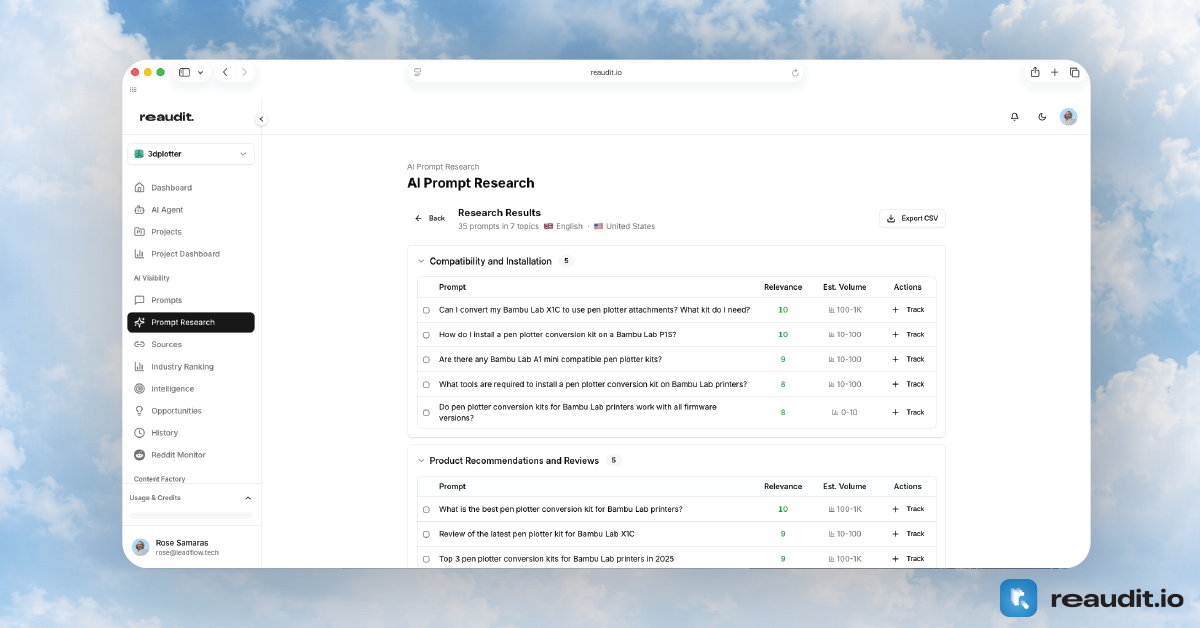Track the X1C conversion prompt
The width and height of the screenshot is (1200, 628).
pyautogui.click(x=908, y=310)
